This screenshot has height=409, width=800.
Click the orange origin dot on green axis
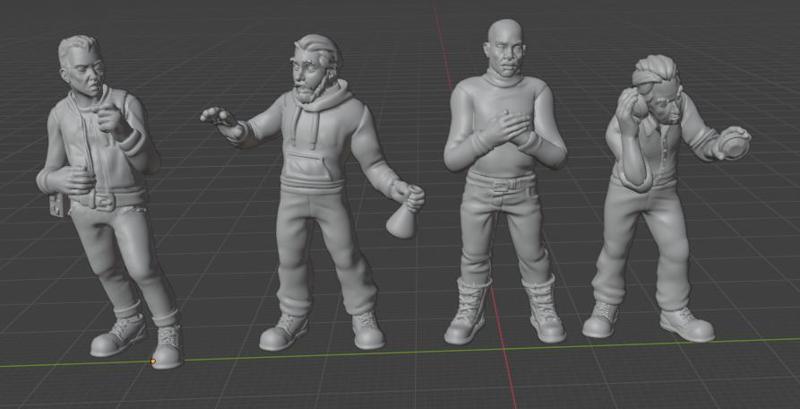(153, 362)
